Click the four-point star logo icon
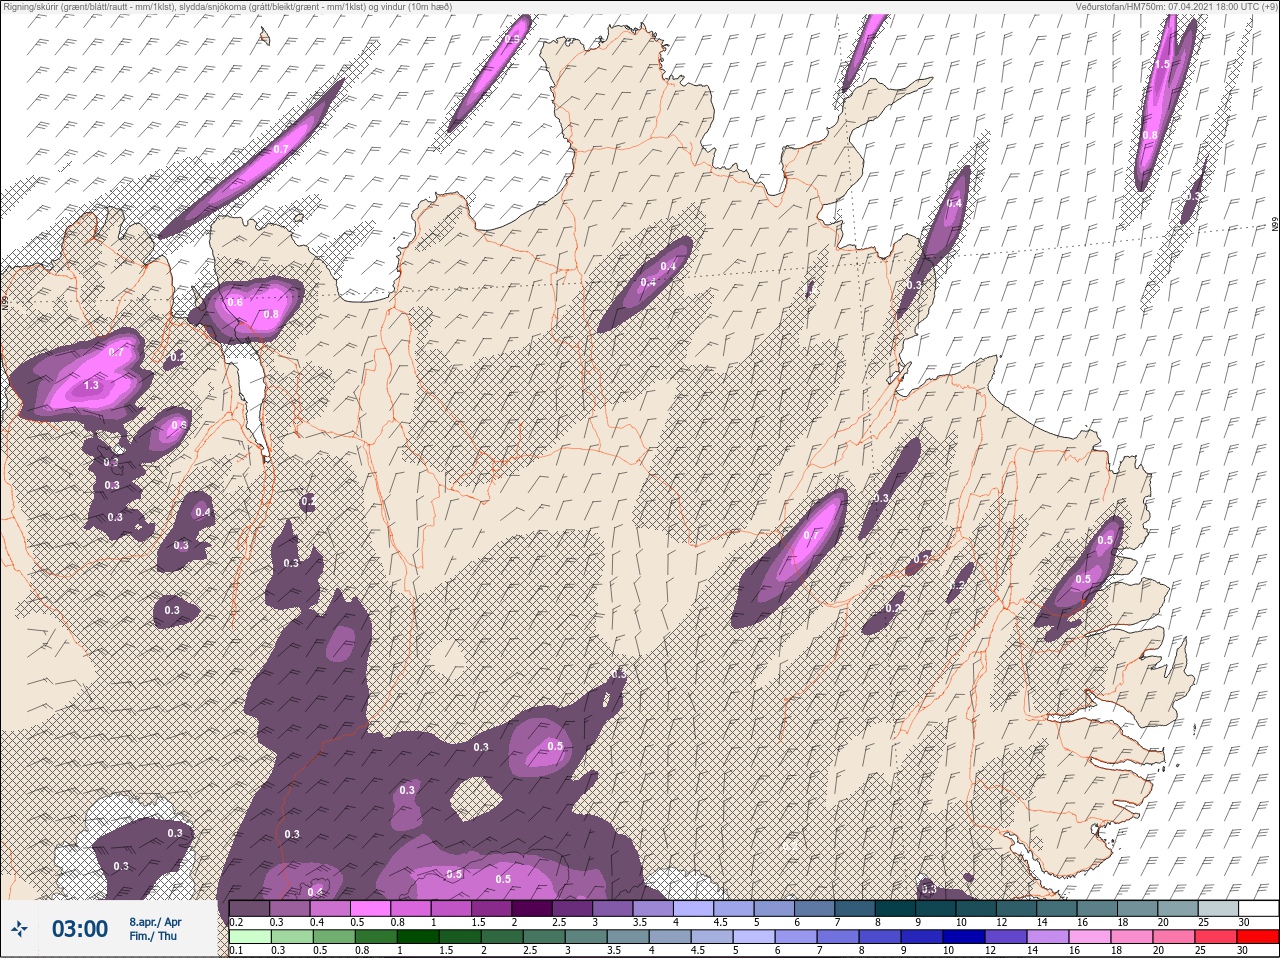 20,930
